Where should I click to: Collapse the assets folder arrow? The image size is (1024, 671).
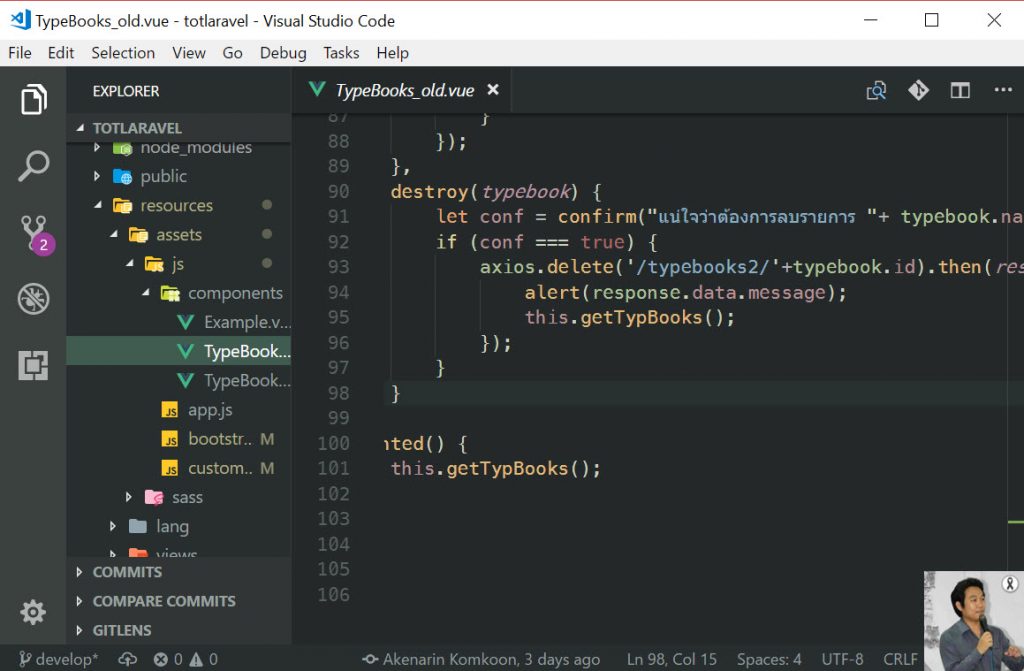[114, 234]
